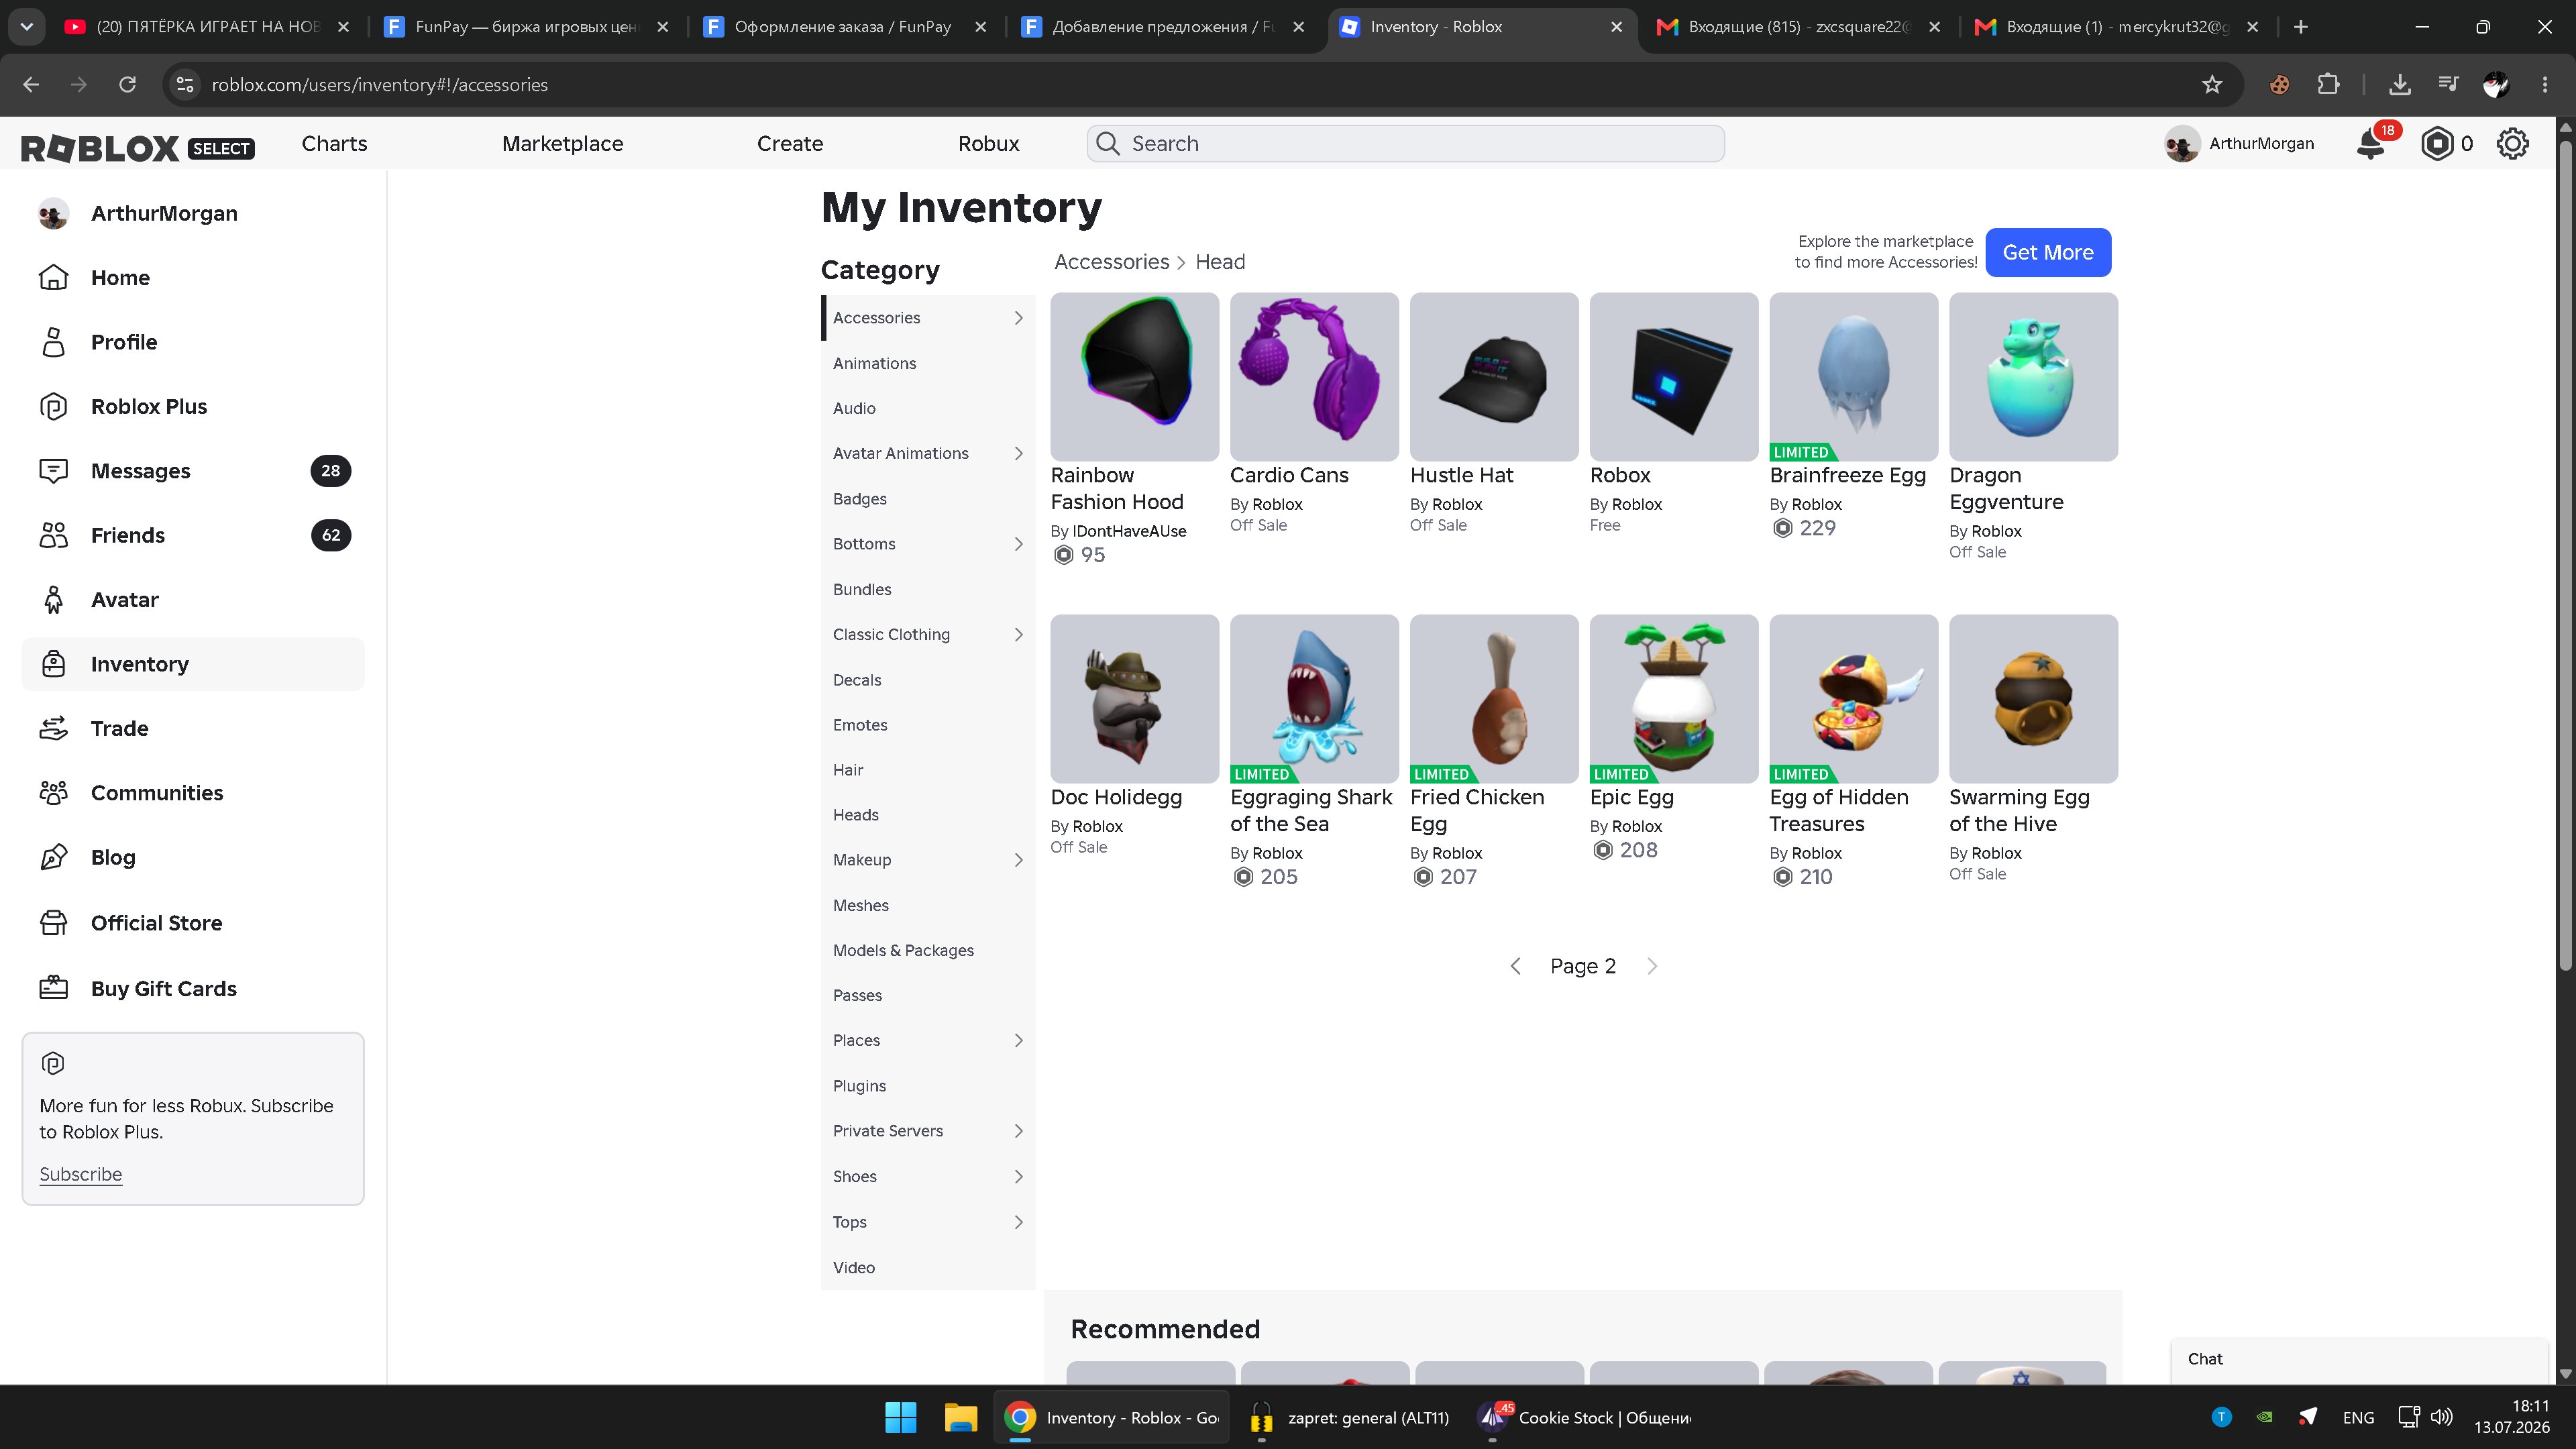The image size is (2576, 1449).
Task: Go to the next inventory page
Action: tap(1652, 966)
